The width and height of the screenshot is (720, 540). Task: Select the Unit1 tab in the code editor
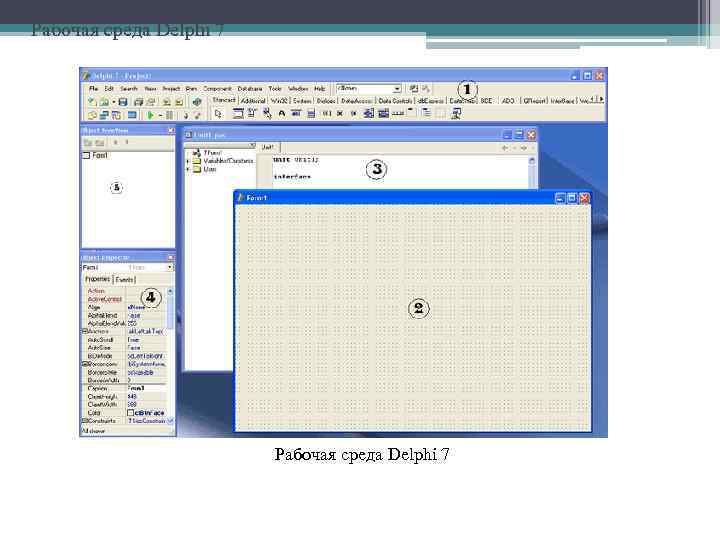tap(268, 147)
